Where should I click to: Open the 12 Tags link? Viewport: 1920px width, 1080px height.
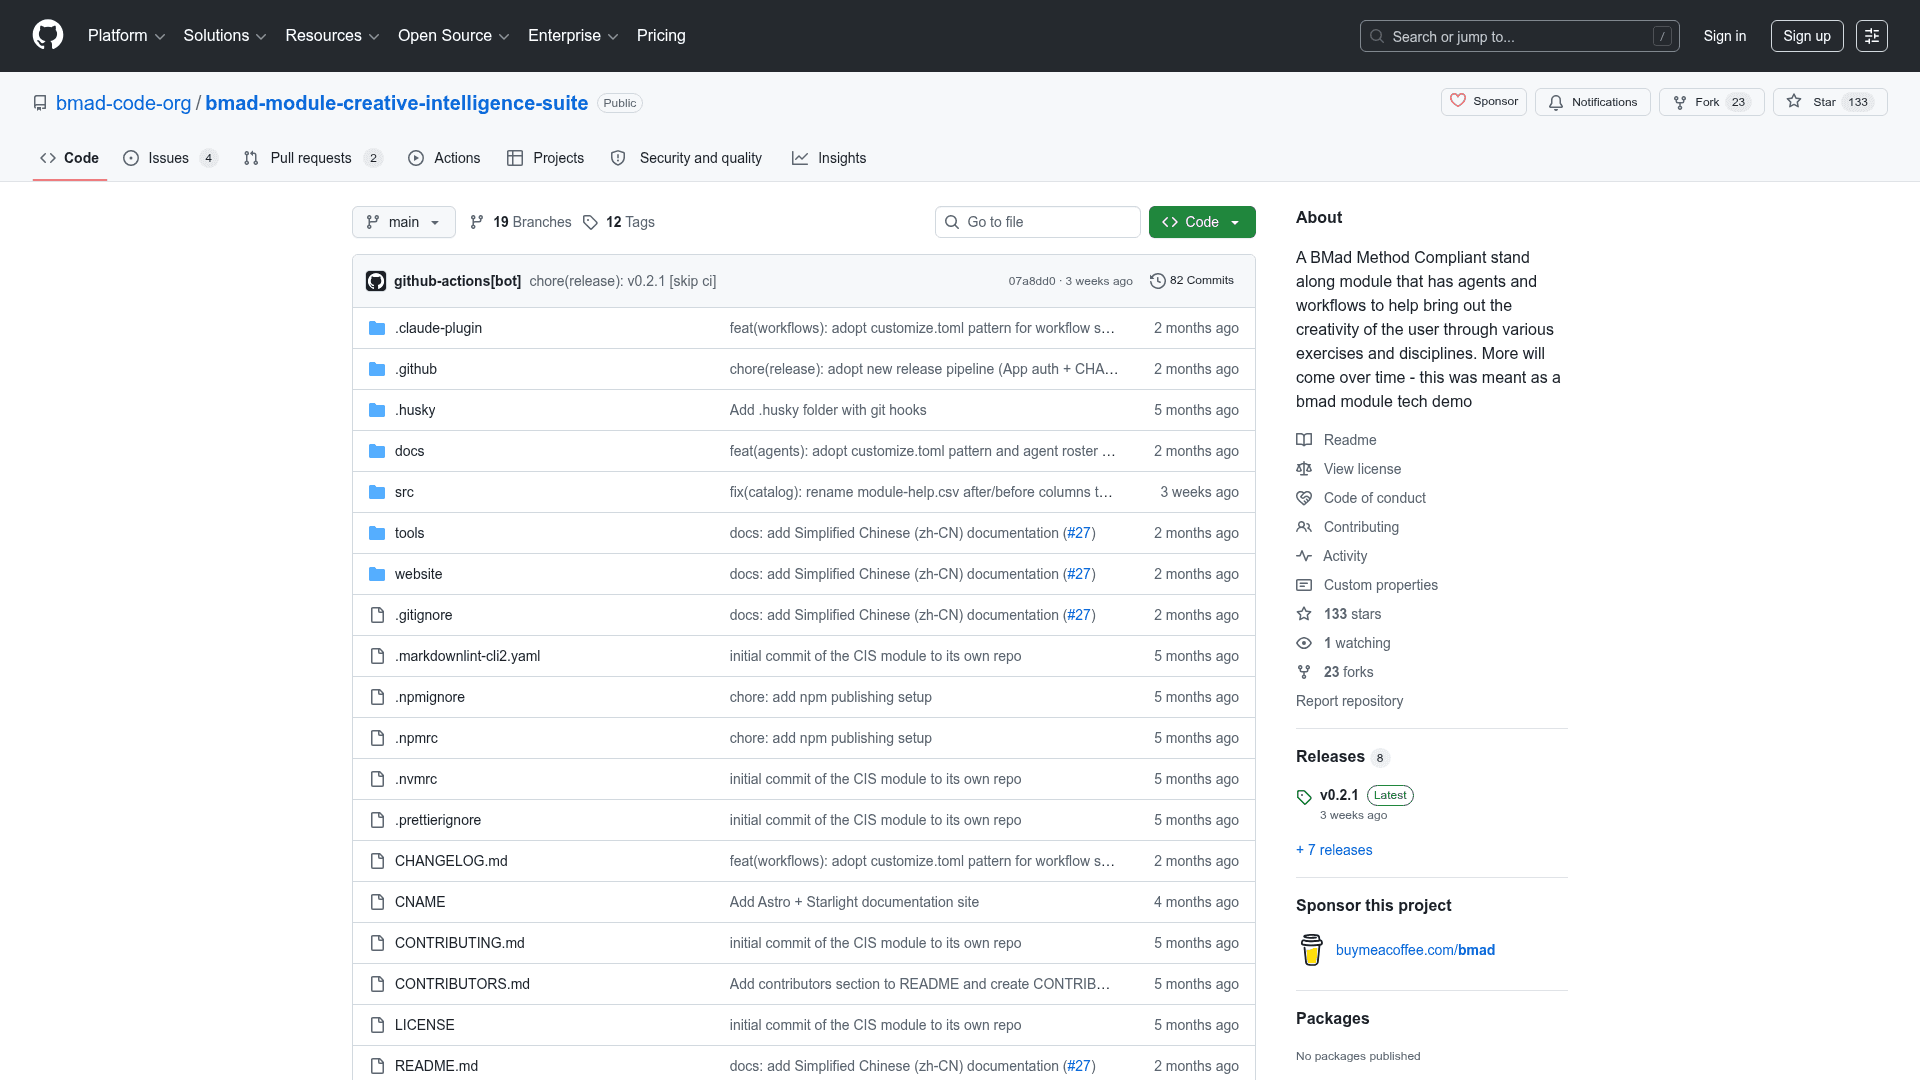click(619, 222)
